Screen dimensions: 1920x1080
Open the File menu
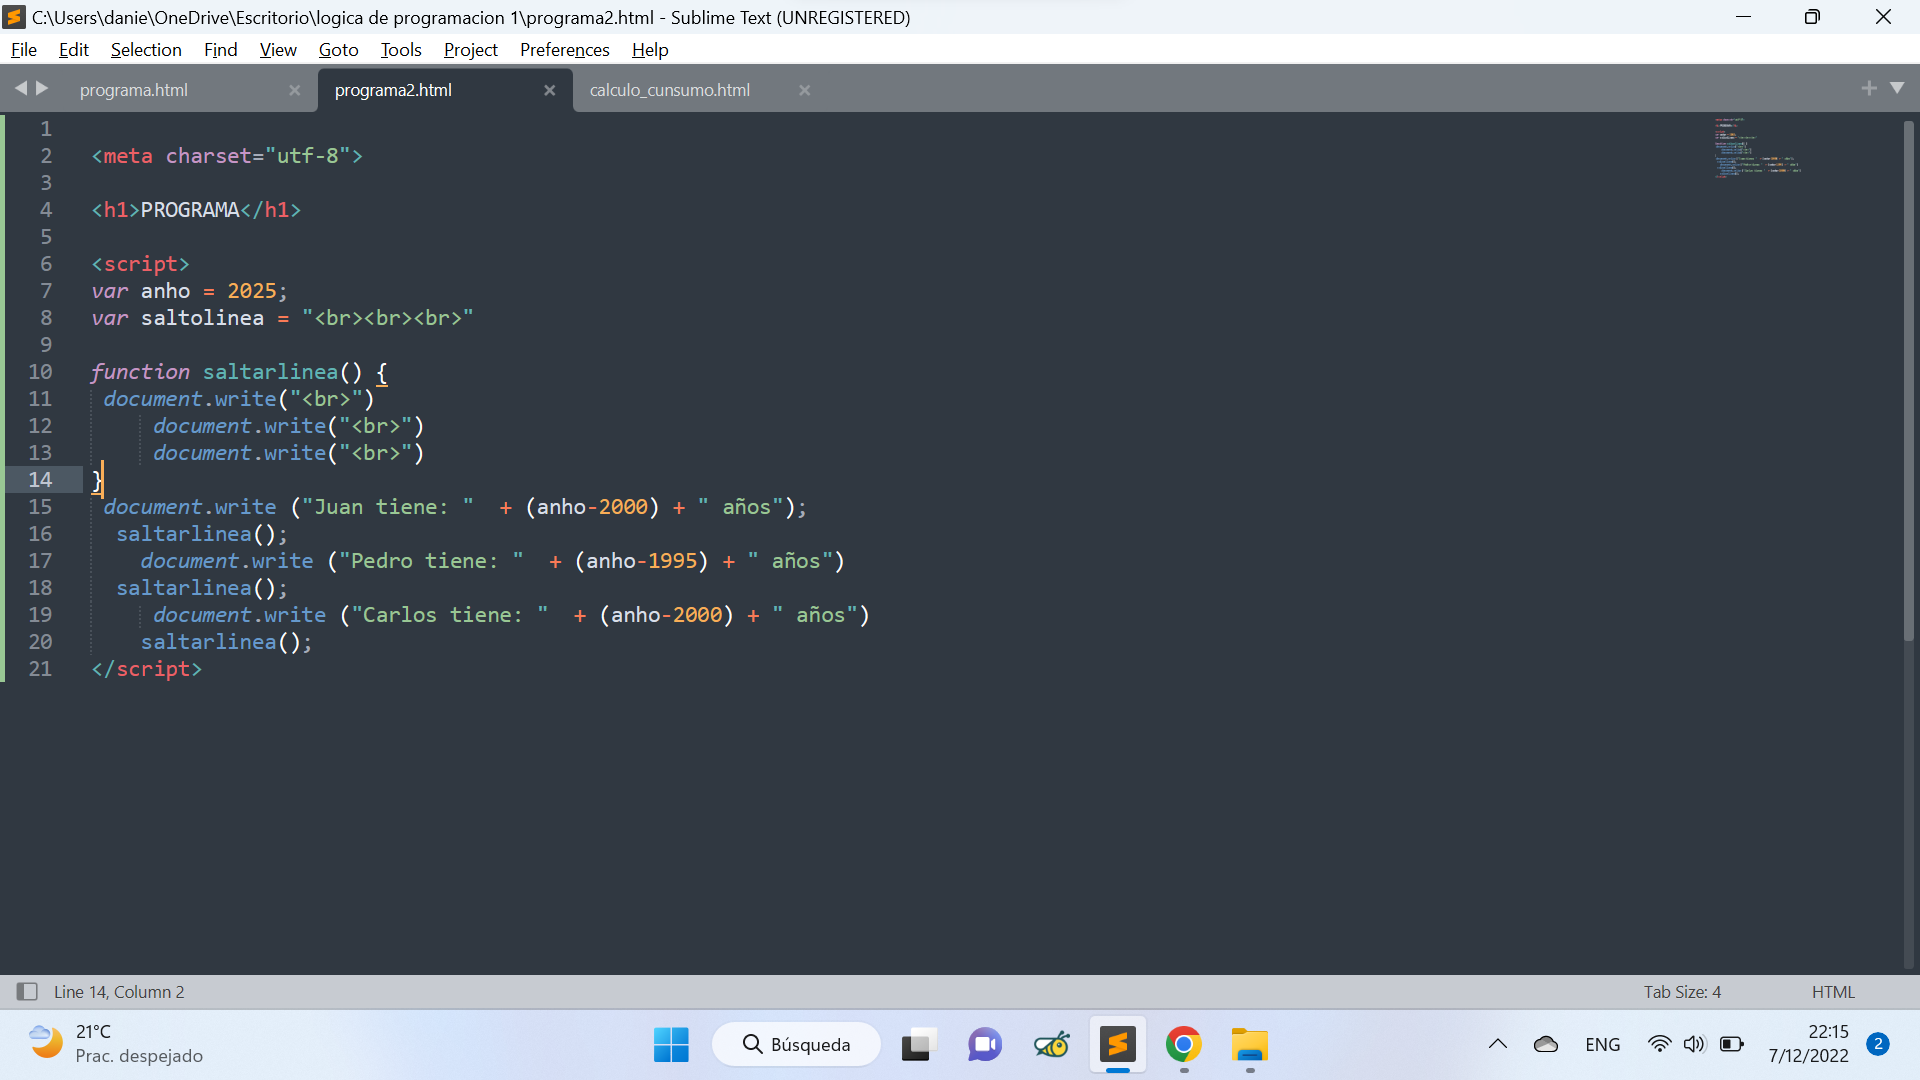tap(24, 50)
